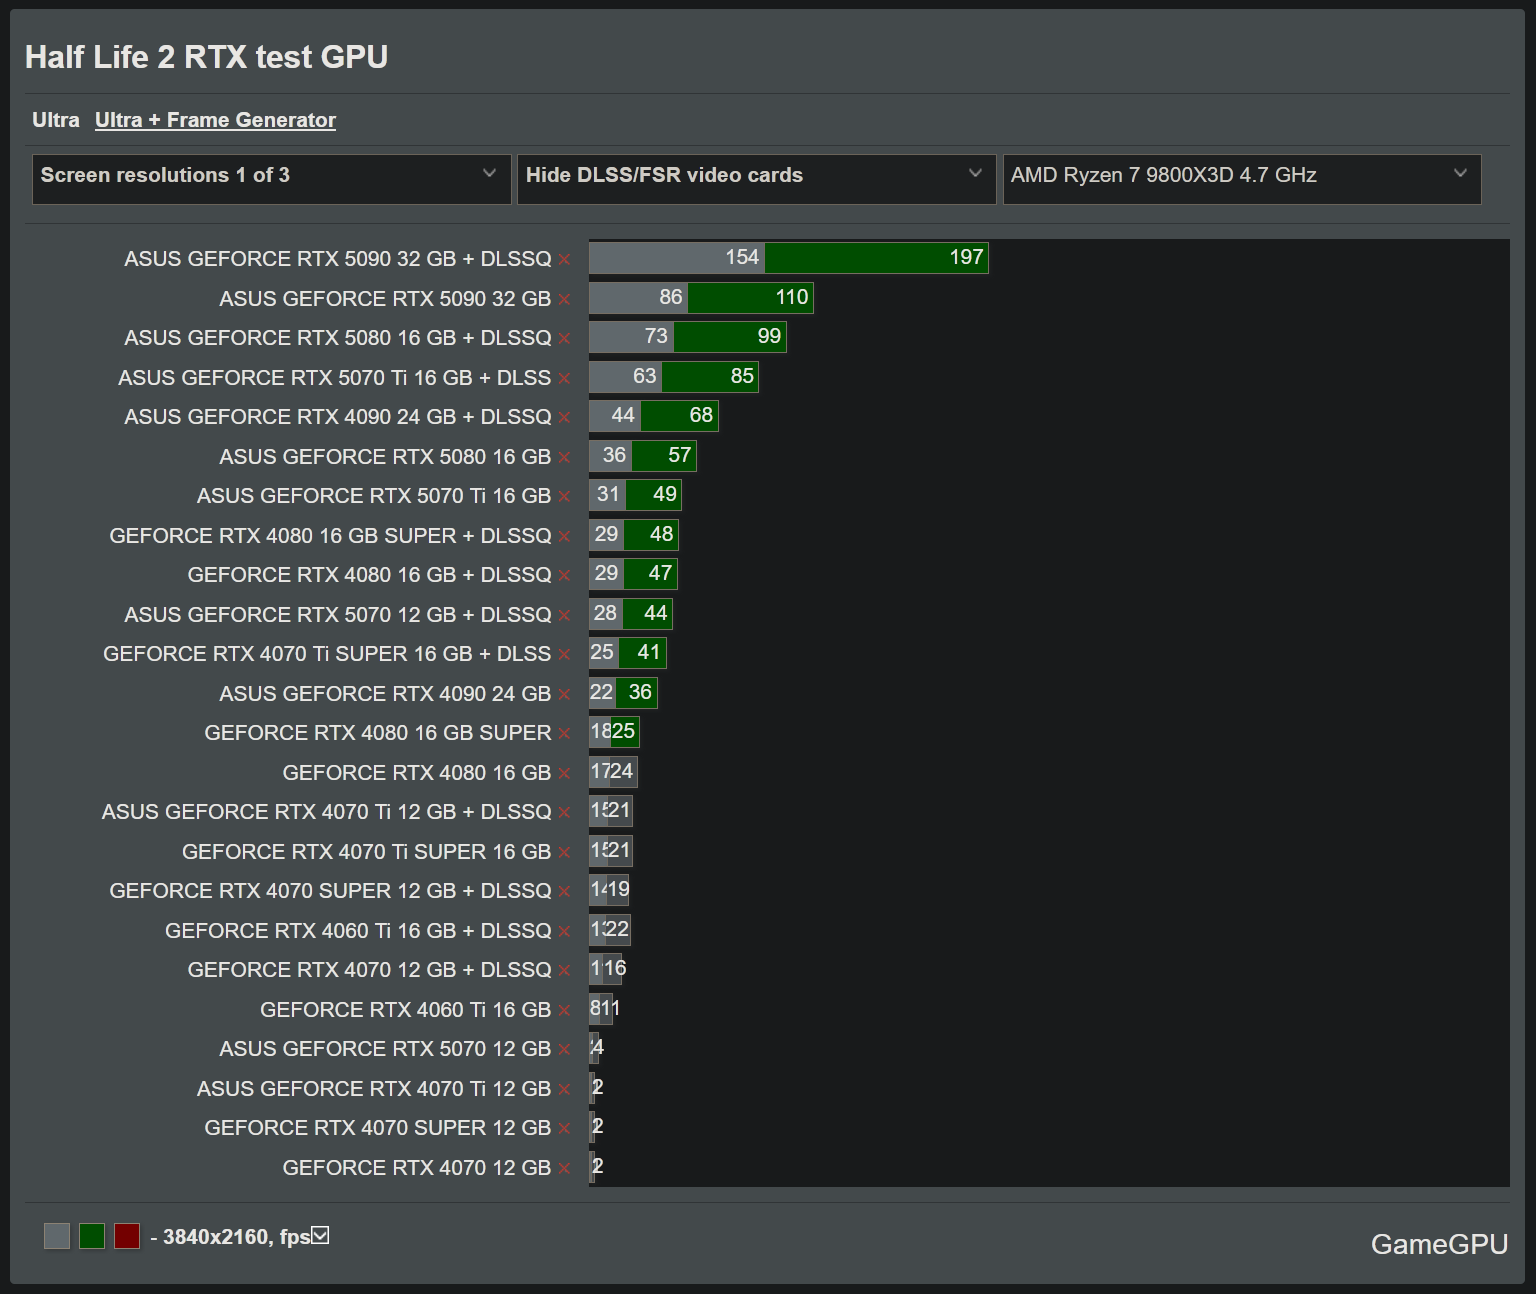The image size is (1536, 1294).
Task: Click the red X beside RTX 5080 16 GB
Action: click(x=564, y=458)
